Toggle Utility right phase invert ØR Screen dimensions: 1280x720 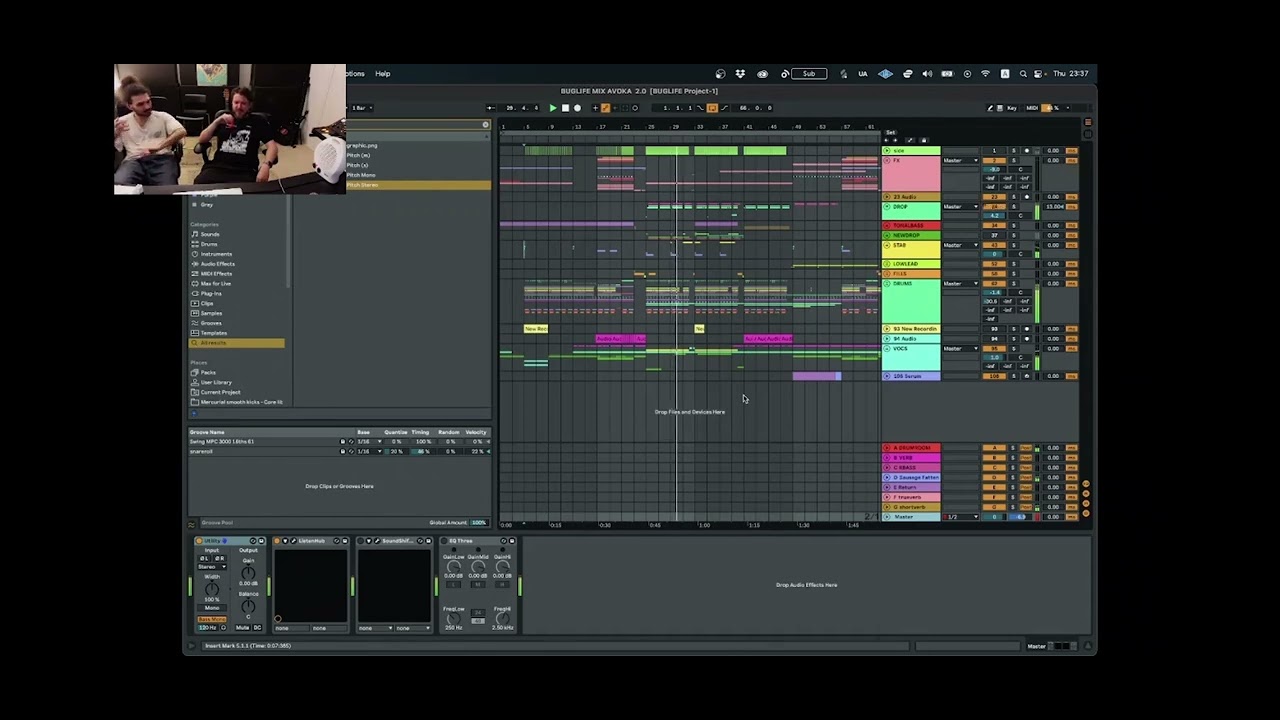coord(219,558)
